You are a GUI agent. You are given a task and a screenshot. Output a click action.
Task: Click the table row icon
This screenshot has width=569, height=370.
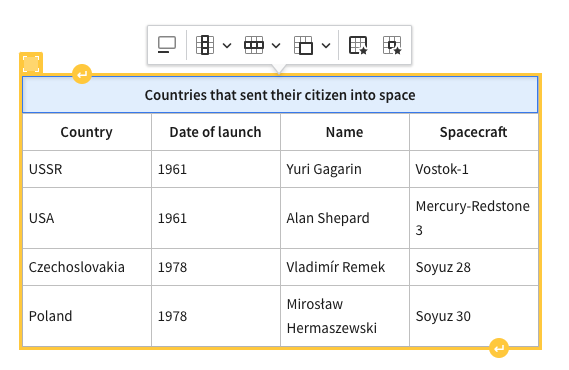click(254, 45)
